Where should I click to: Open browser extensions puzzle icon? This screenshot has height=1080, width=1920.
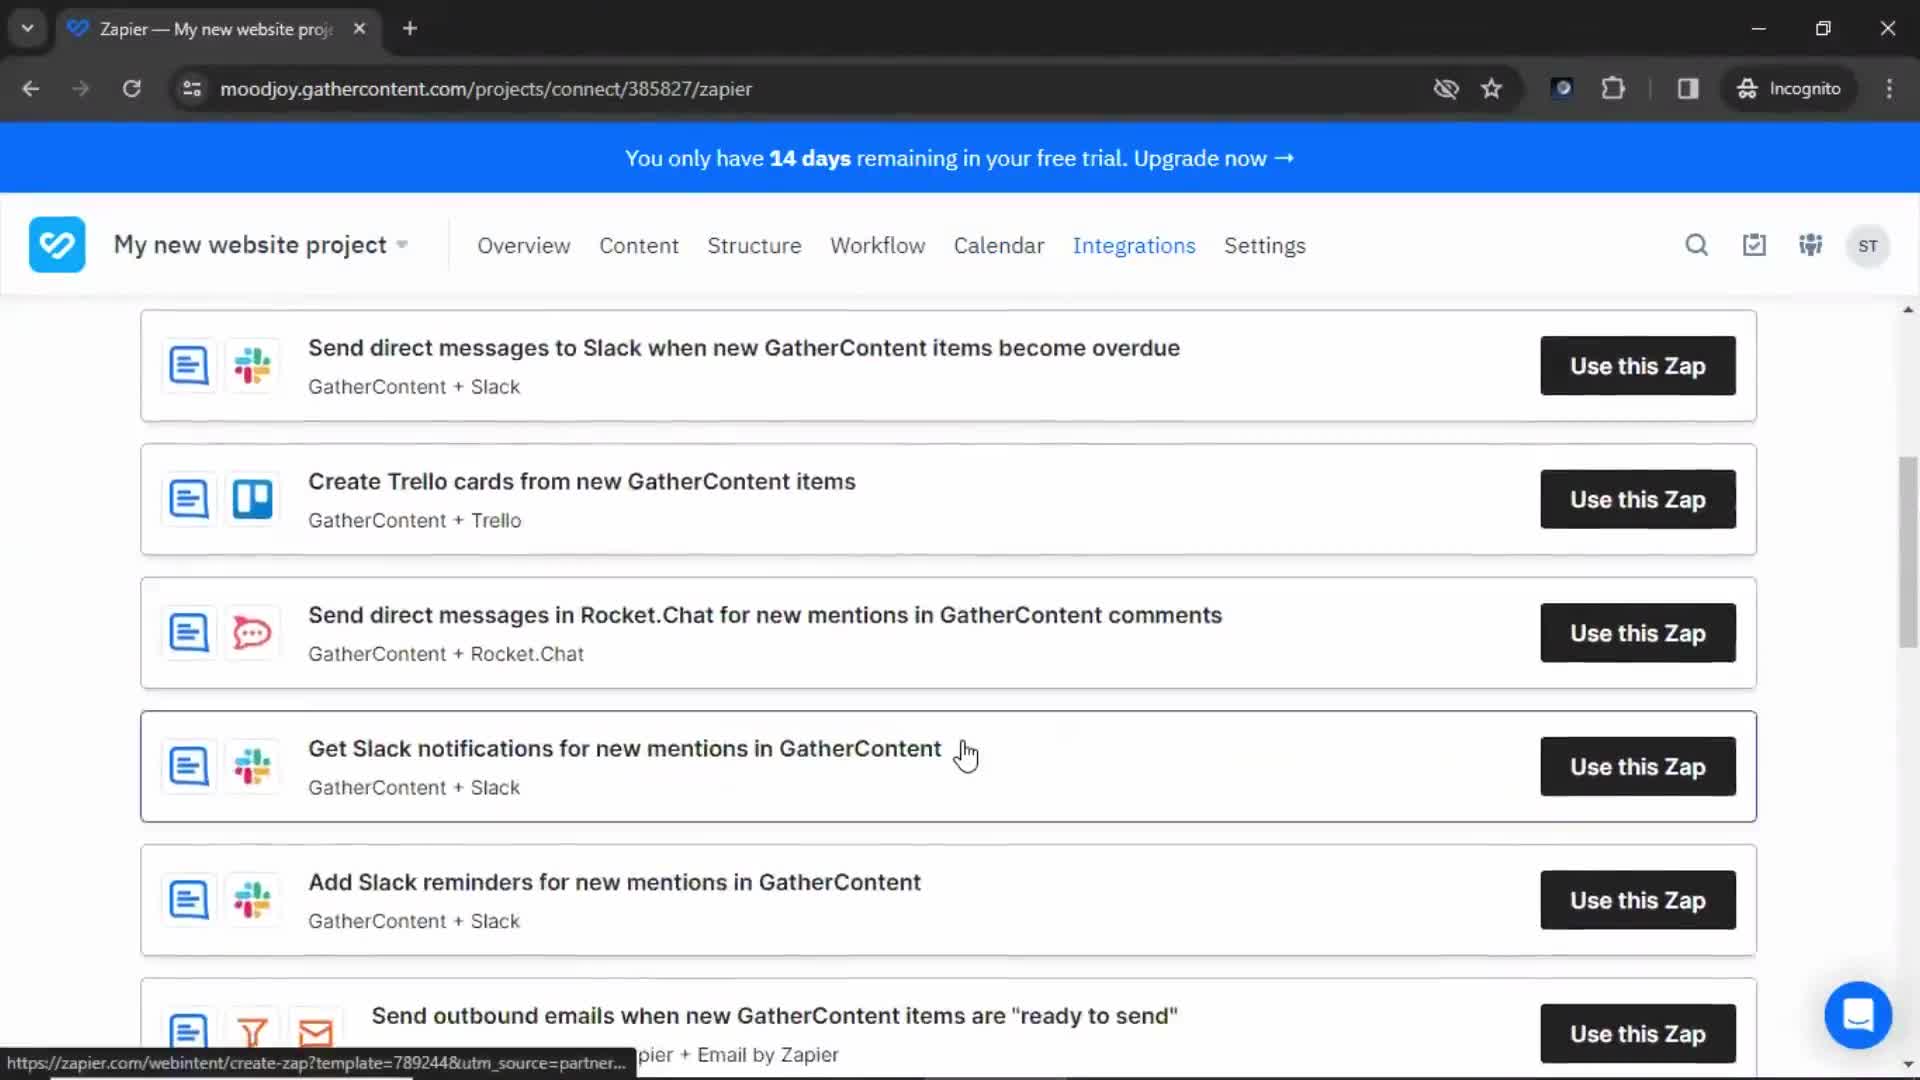pos(1612,89)
